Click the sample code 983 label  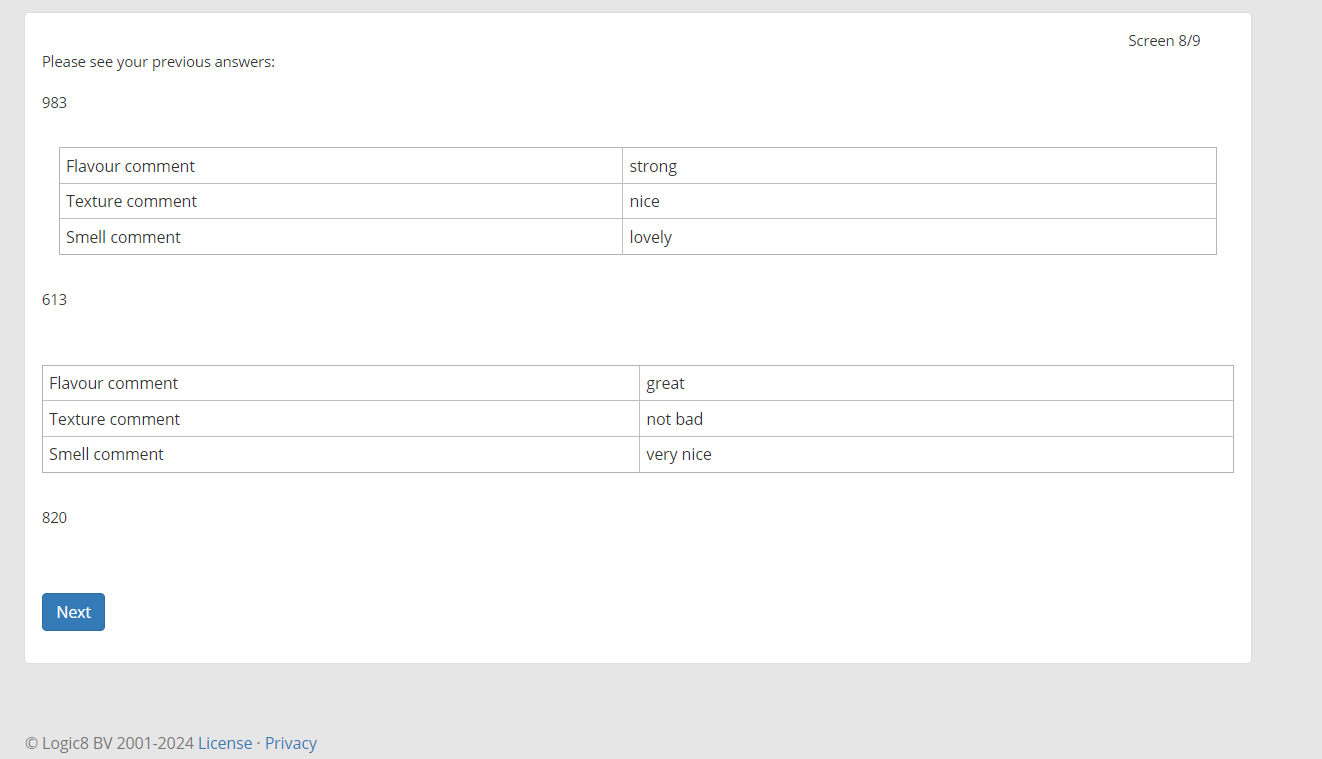click(x=55, y=102)
